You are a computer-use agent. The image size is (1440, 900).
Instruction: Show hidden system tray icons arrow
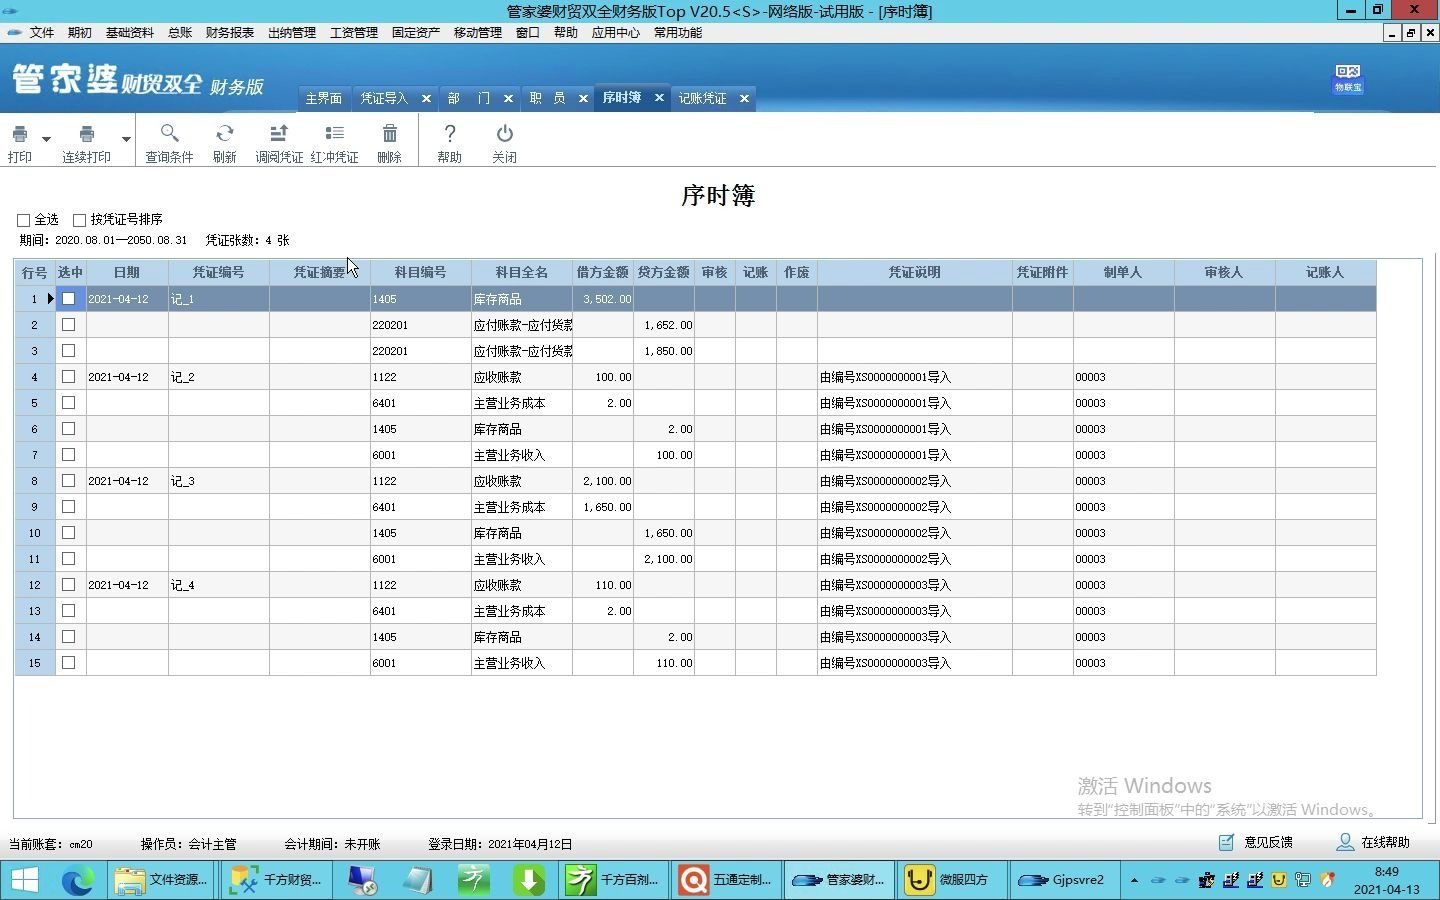[1134, 880]
